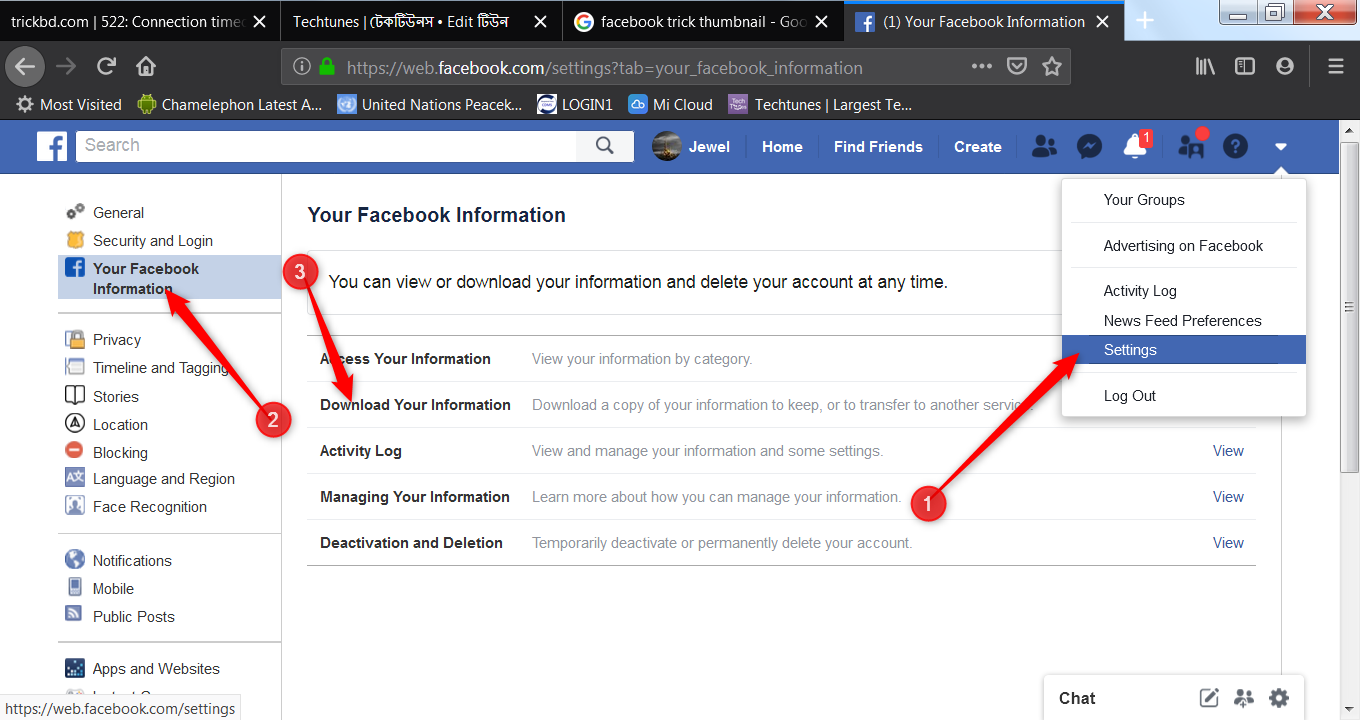This screenshot has height=720, width=1360.
Task: Click the Pocket save icon
Action: [1017, 67]
